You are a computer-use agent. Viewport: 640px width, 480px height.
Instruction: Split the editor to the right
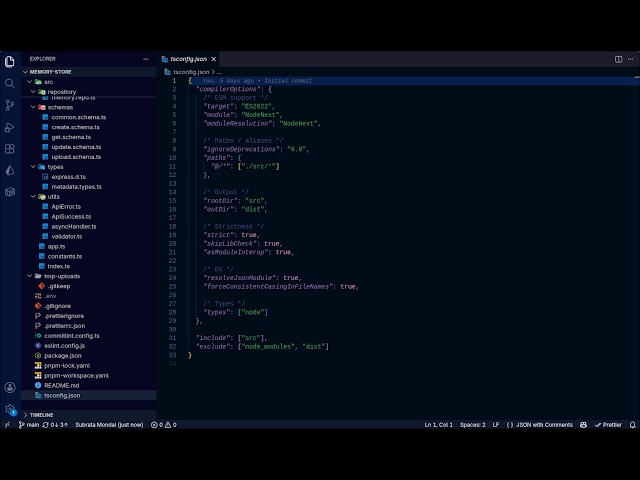[618, 59]
